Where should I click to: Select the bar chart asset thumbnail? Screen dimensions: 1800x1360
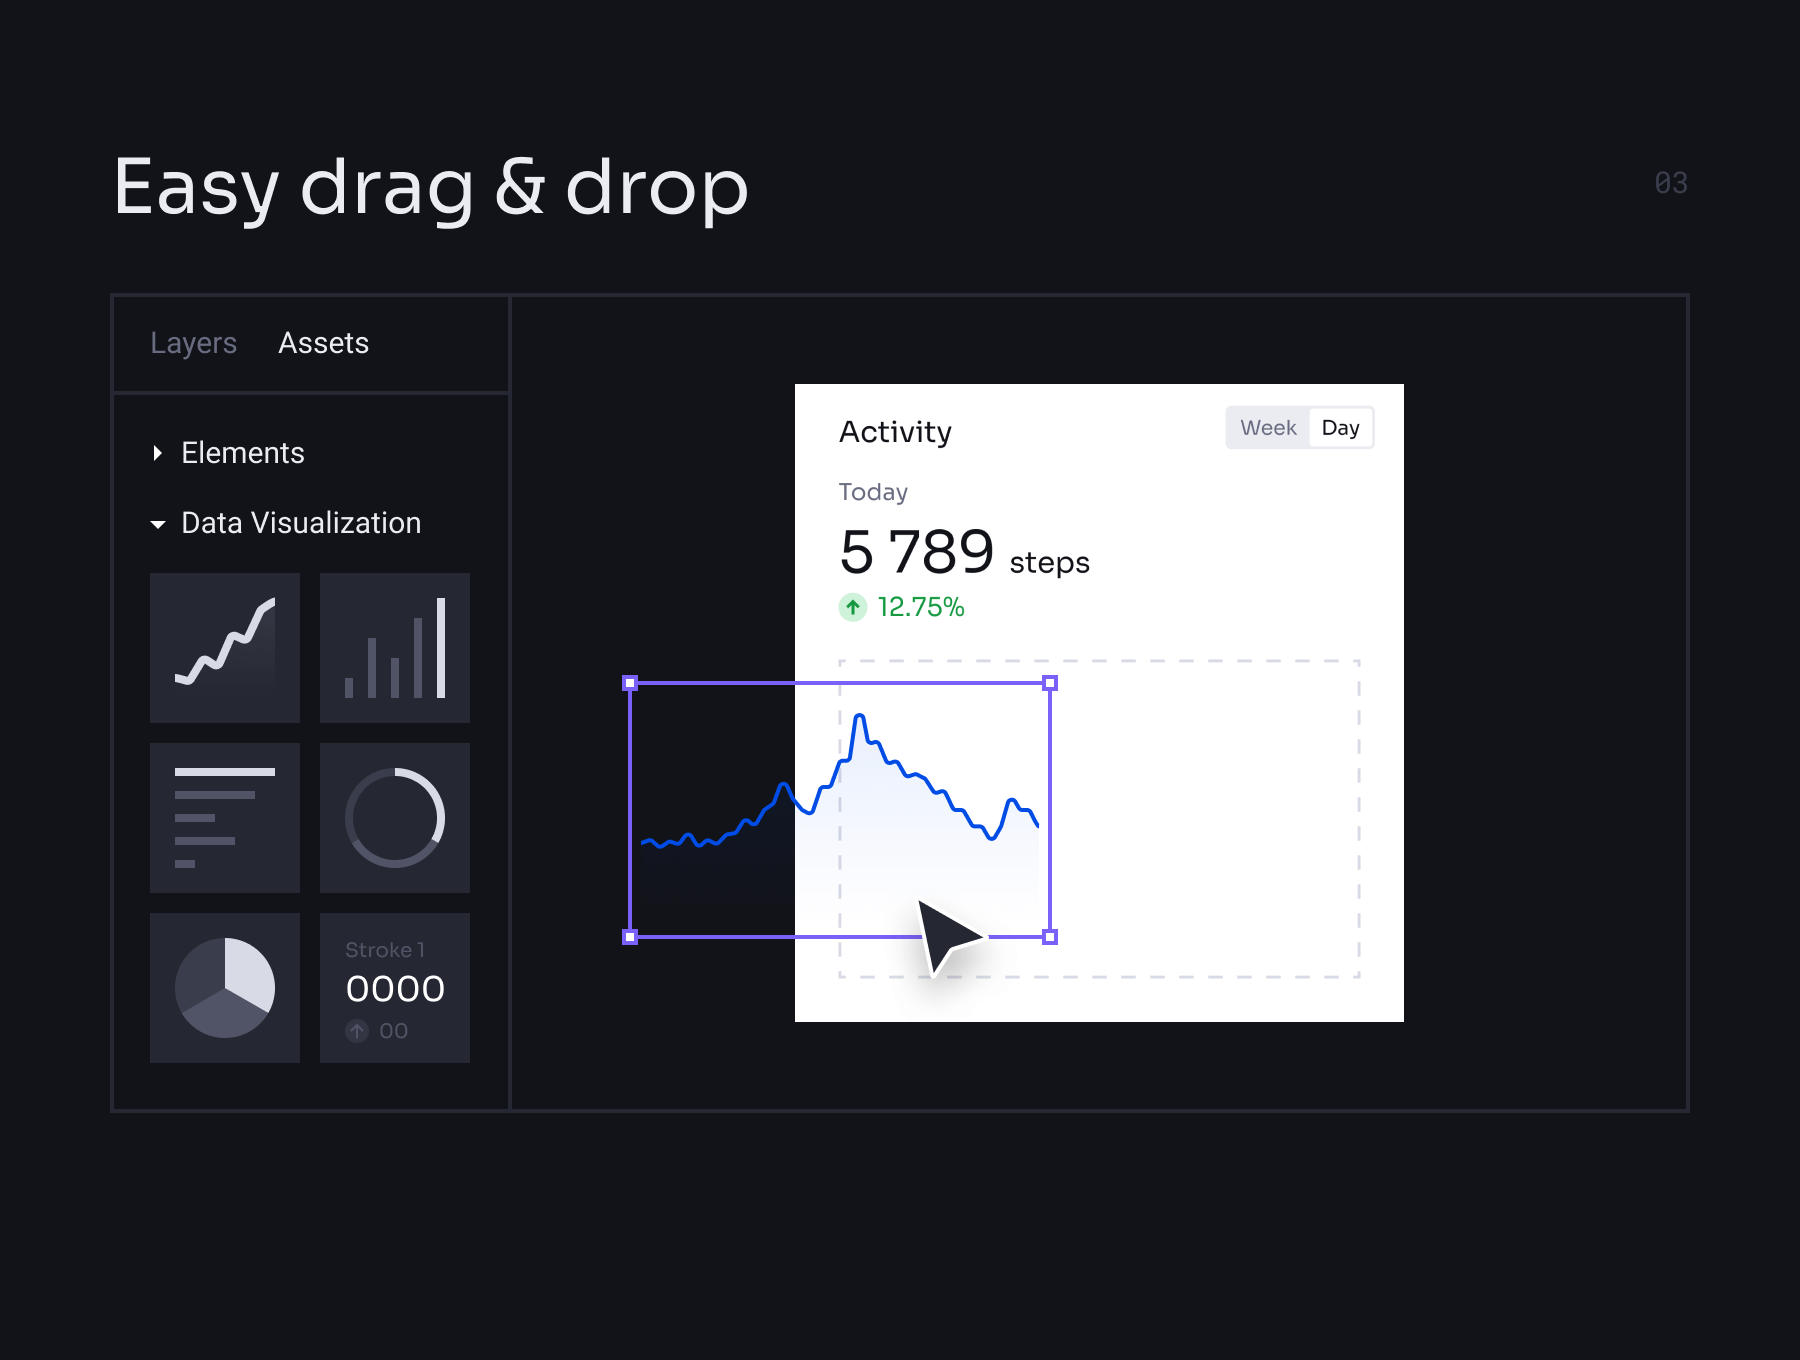(395, 647)
